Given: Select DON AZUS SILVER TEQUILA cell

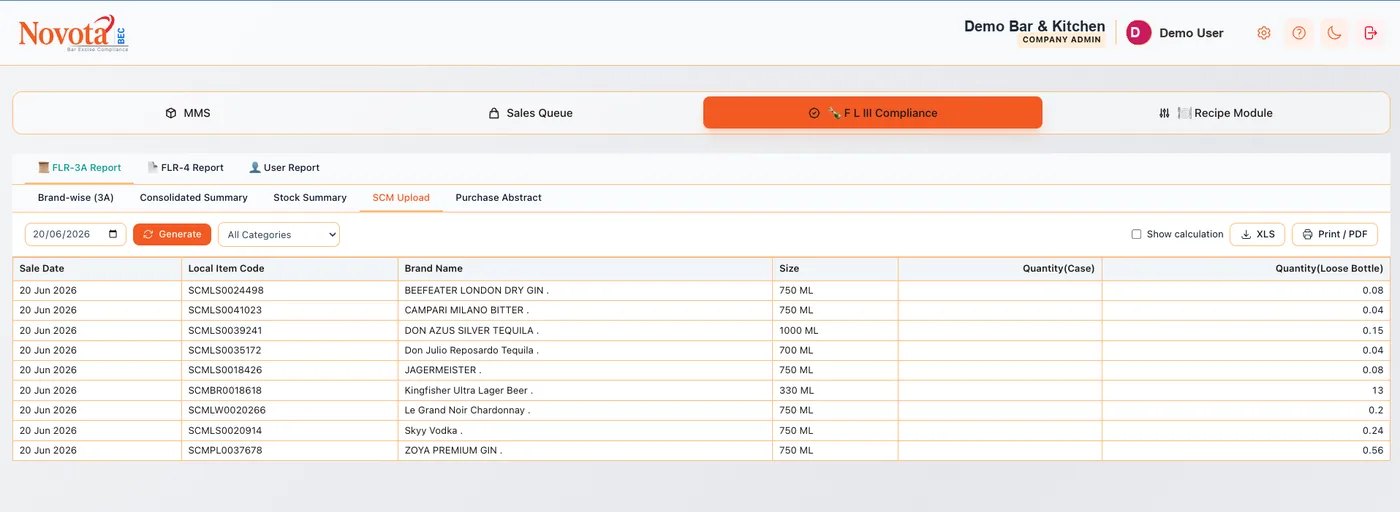Looking at the screenshot, I should [x=586, y=330].
